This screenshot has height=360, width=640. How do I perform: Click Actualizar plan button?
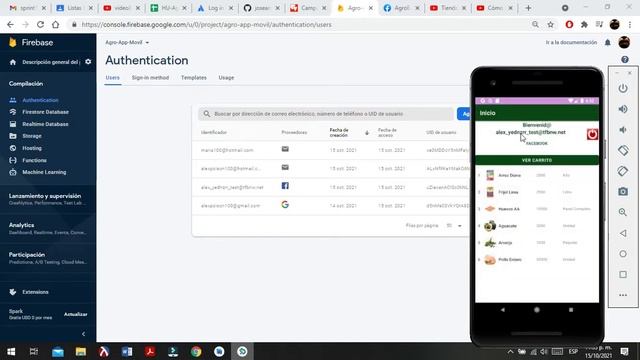pyautogui.click(x=76, y=314)
